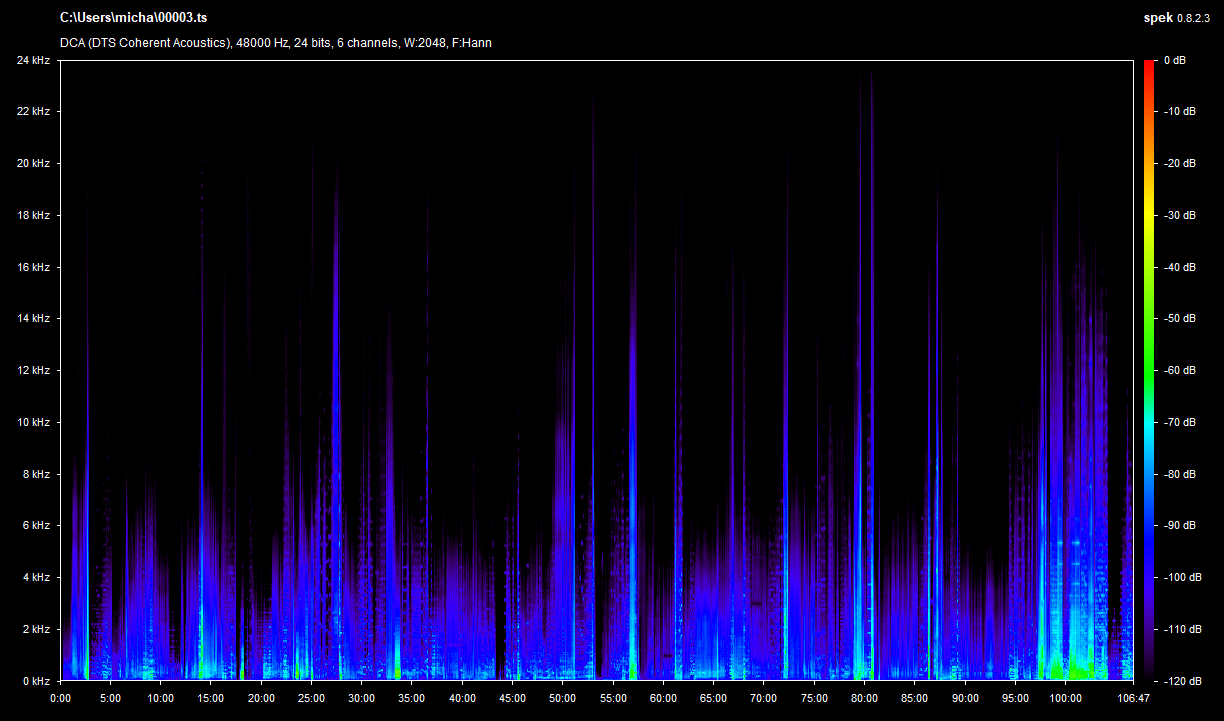Click the 25:00 time axis marker
This screenshot has height=721, width=1224.
(x=311, y=698)
